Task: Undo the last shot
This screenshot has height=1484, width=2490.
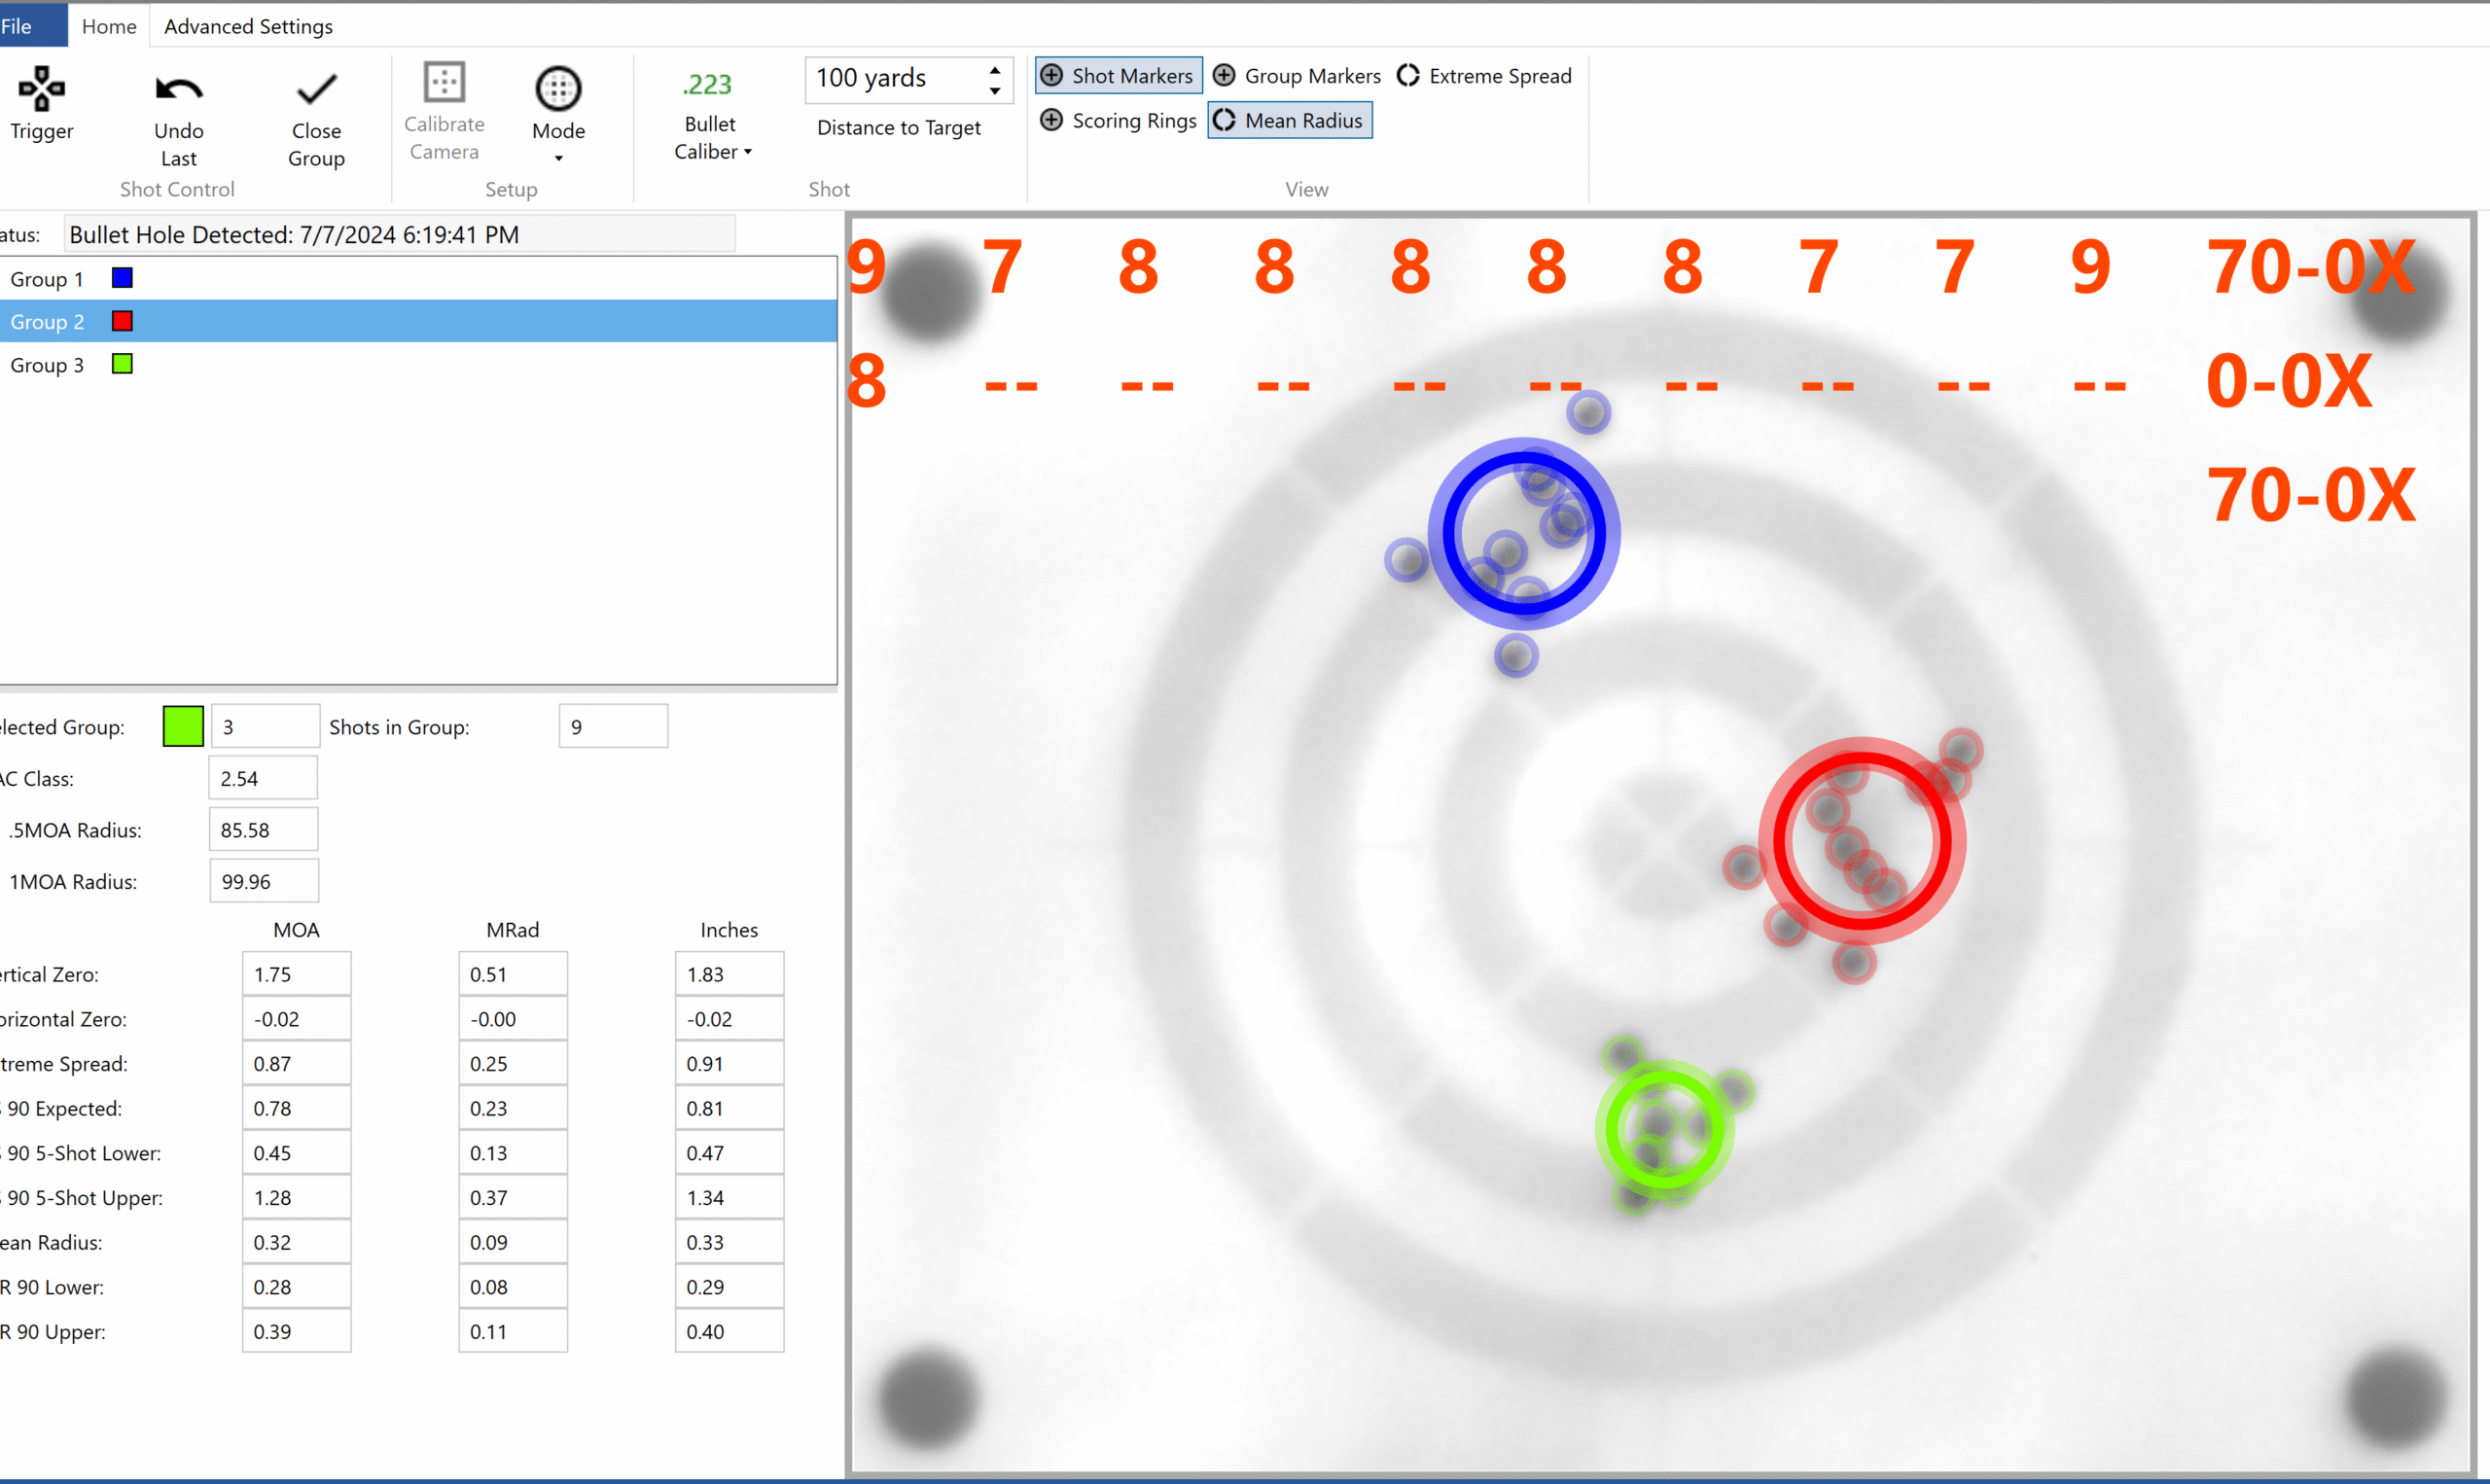Action: click(179, 90)
